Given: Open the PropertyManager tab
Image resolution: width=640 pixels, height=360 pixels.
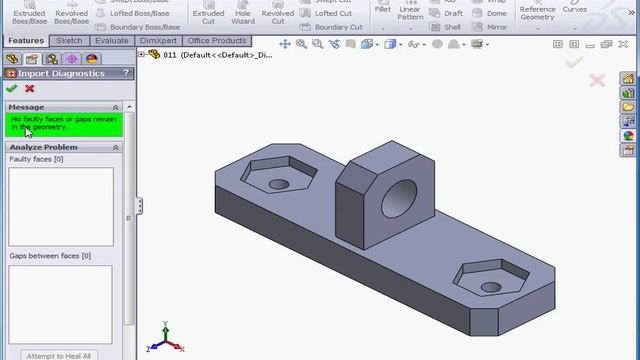Looking at the screenshot, I should (x=32, y=59).
